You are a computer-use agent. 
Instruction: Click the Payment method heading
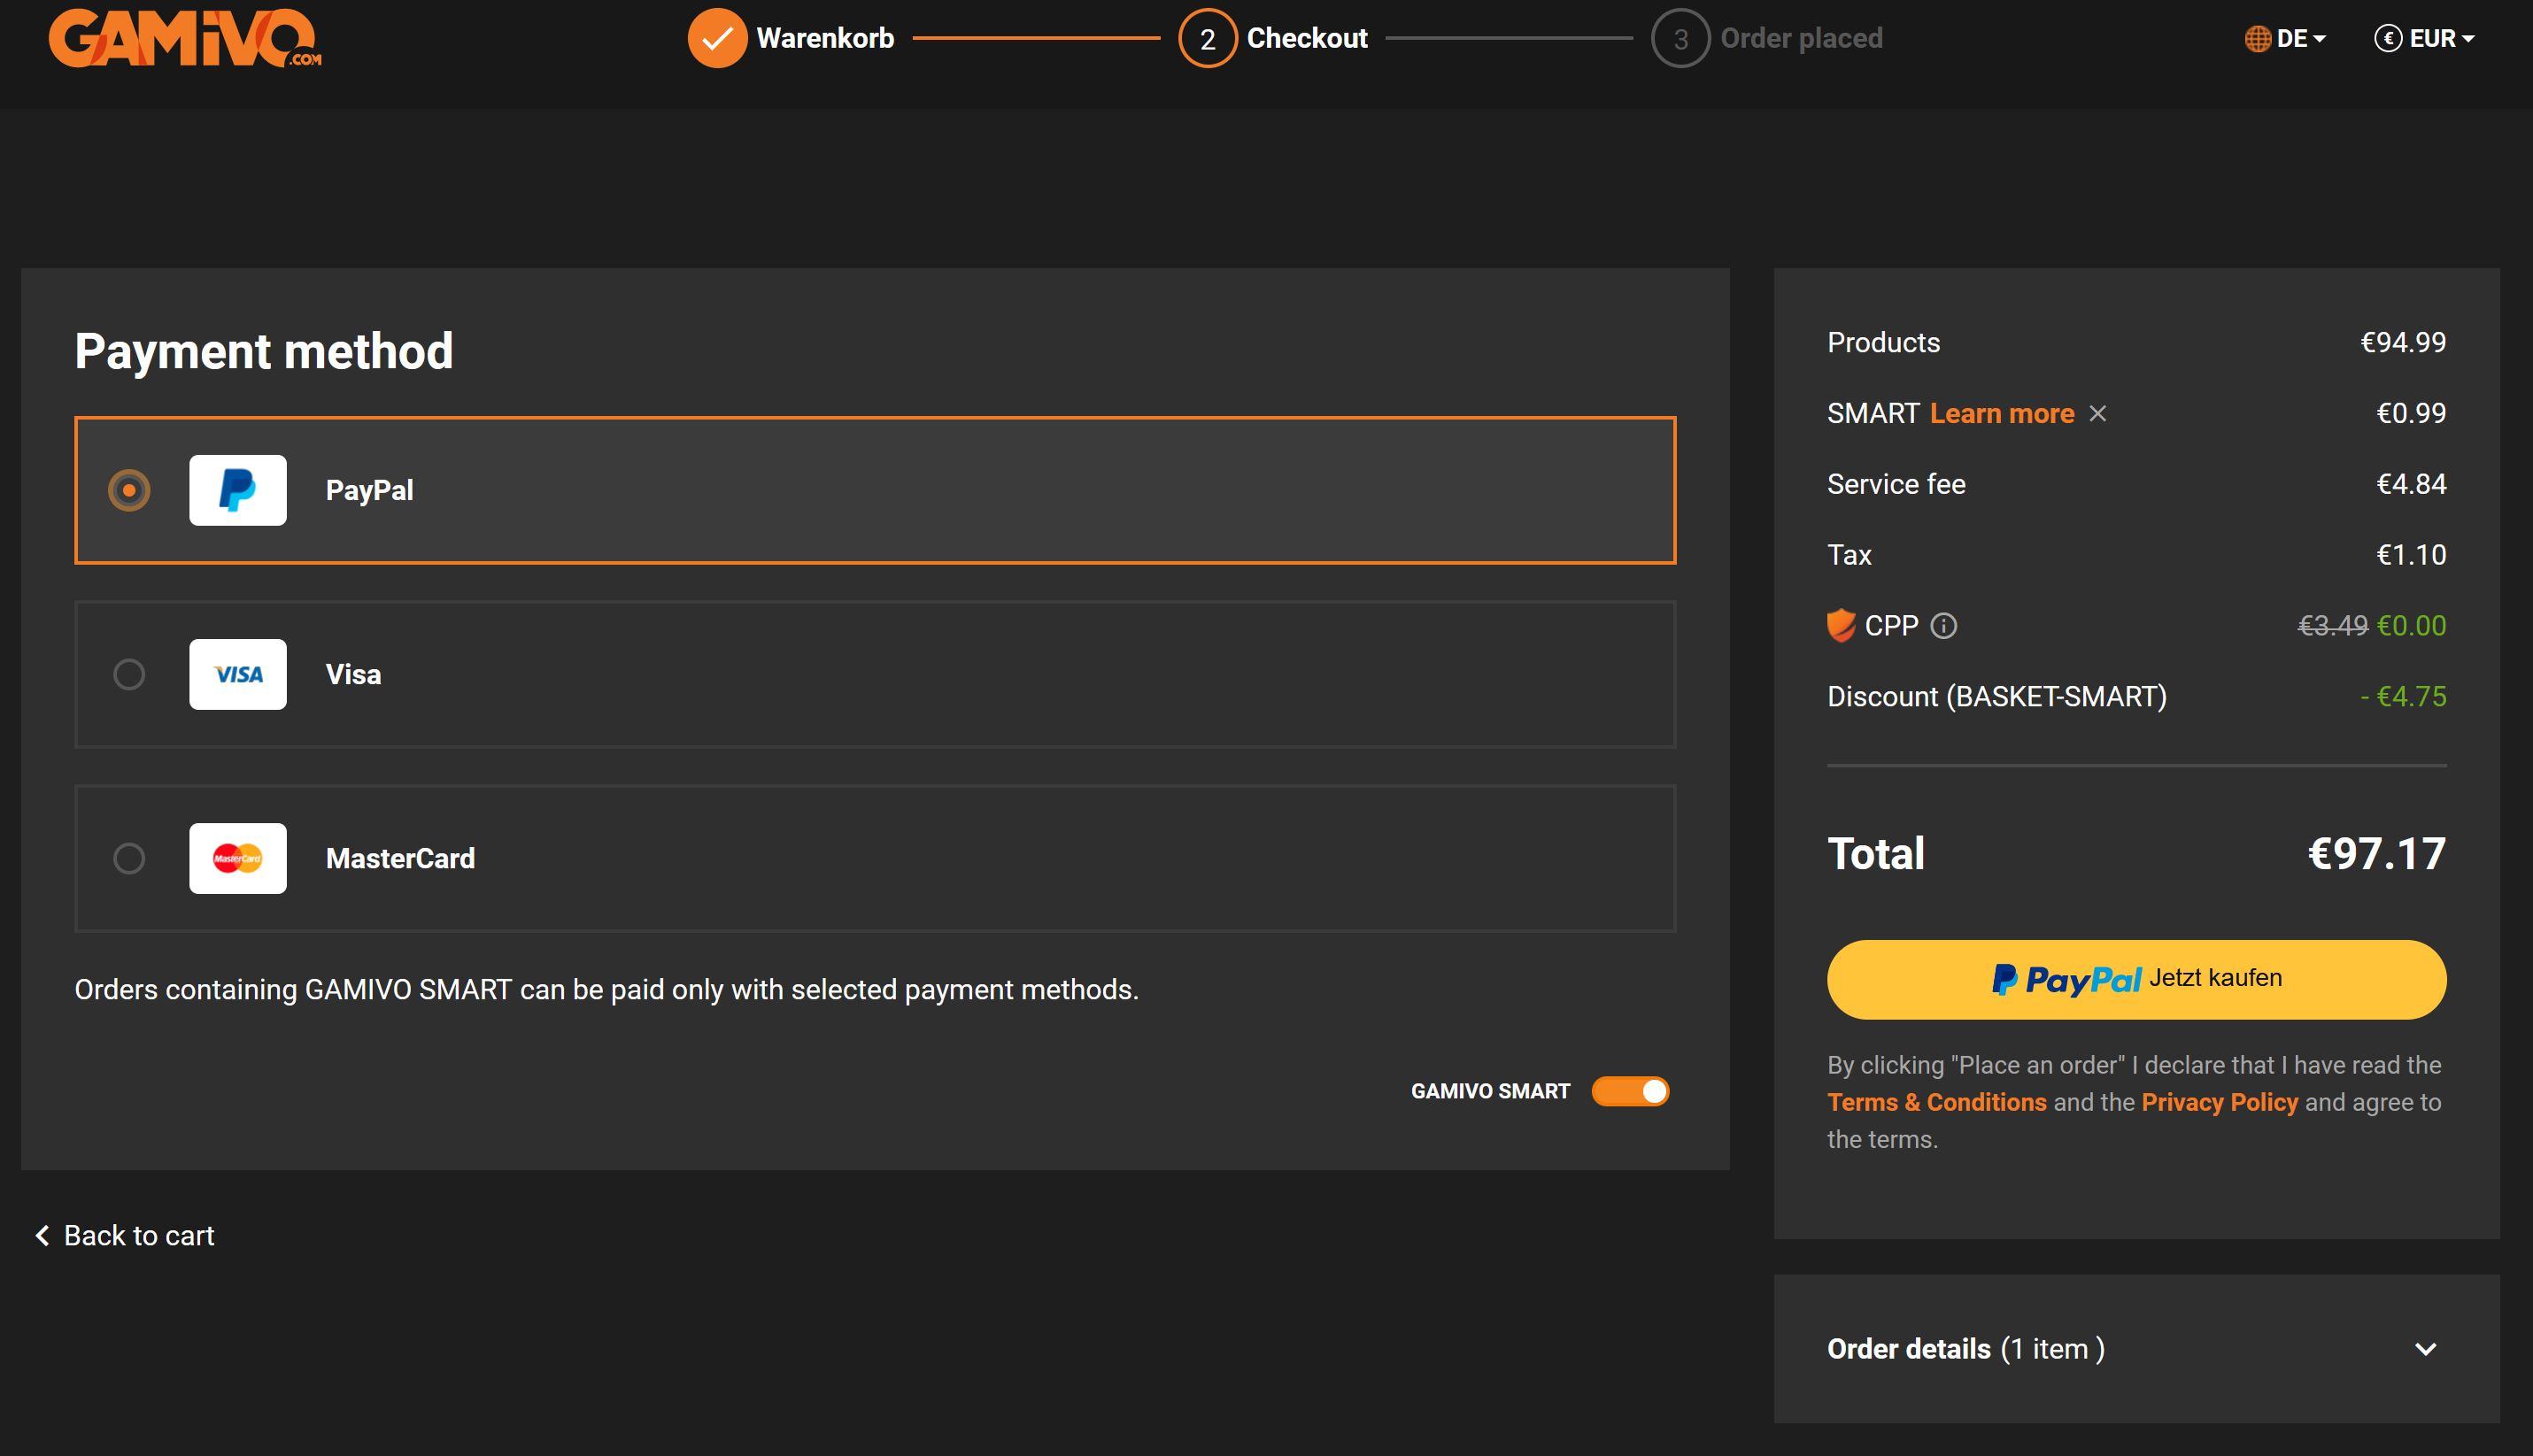click(x=264, y=351)
